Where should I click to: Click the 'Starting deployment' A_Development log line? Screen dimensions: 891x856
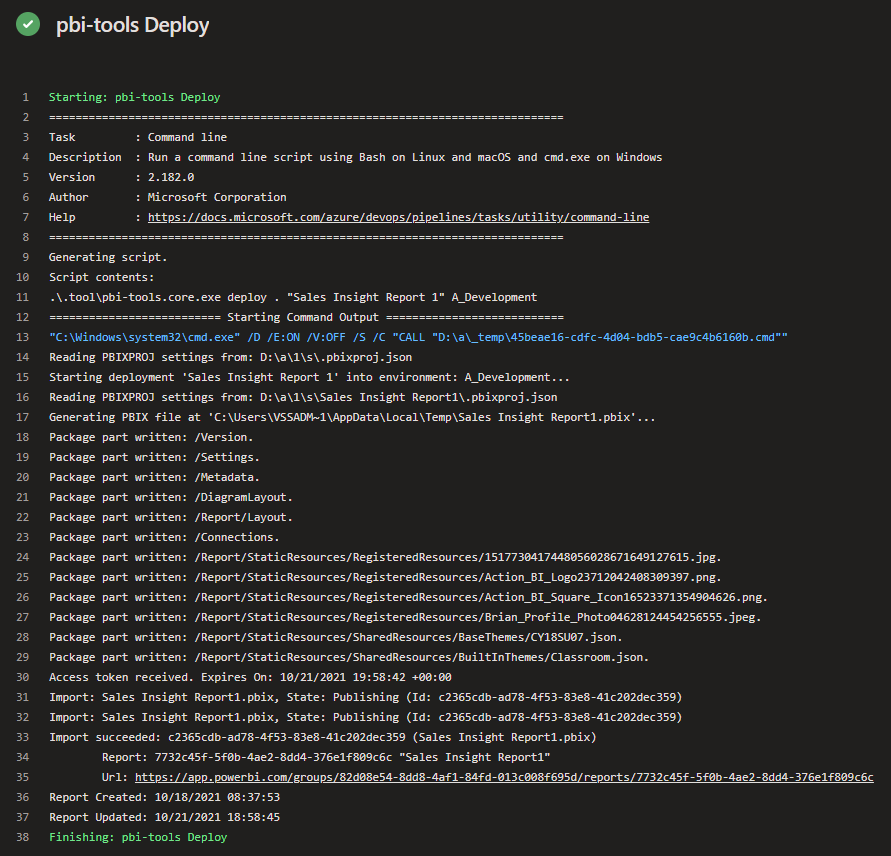(309, 377)
